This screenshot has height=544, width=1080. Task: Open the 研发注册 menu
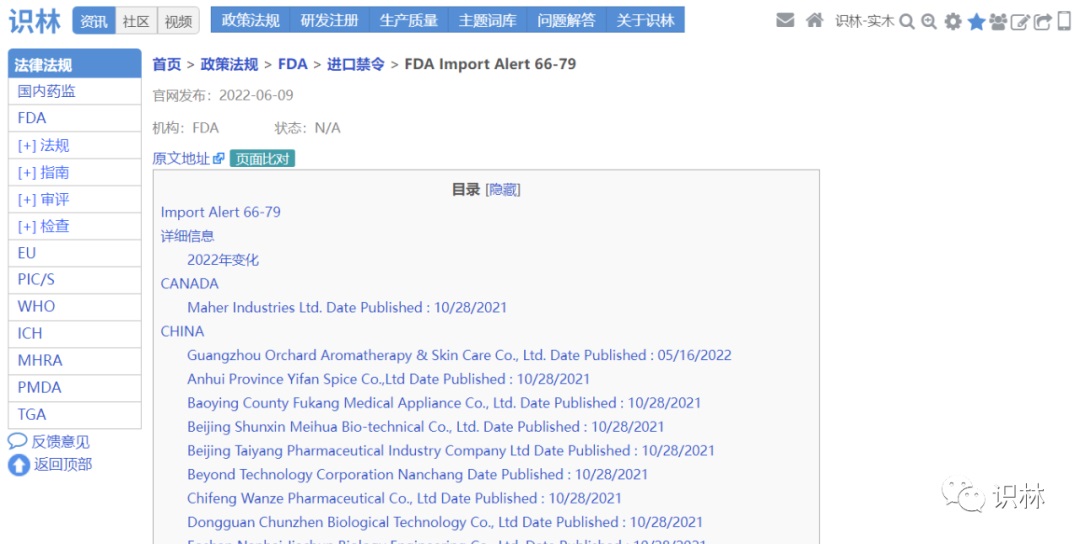[330, 21]
